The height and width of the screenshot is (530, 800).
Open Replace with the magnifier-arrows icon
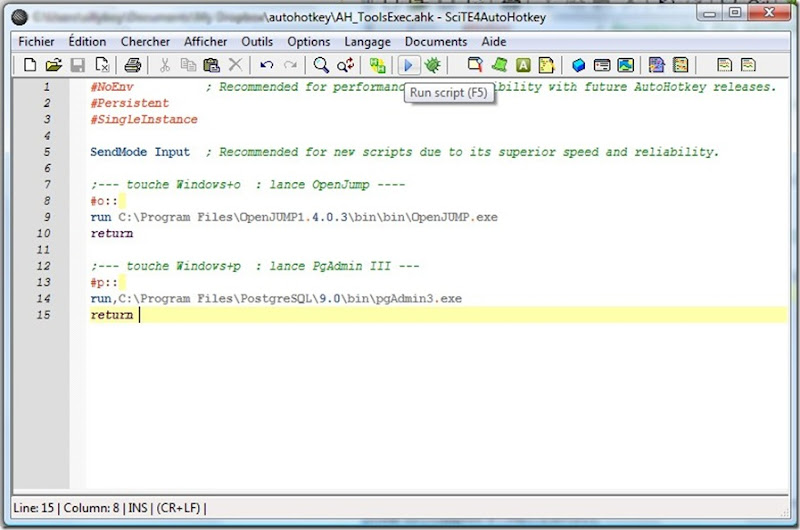[345, 65]
